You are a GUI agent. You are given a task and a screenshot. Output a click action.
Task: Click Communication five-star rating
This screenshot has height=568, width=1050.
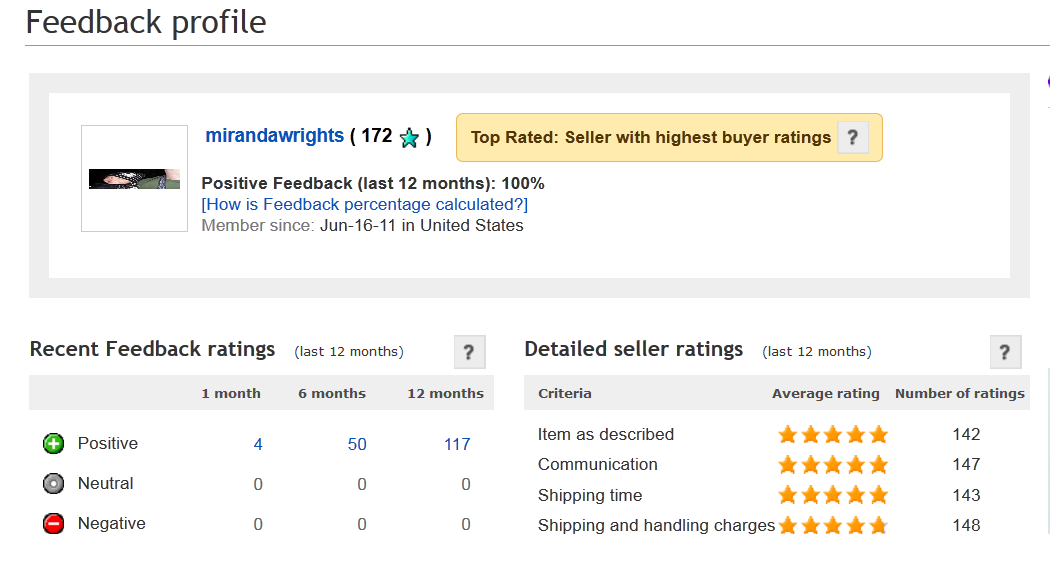coord(833,464)
